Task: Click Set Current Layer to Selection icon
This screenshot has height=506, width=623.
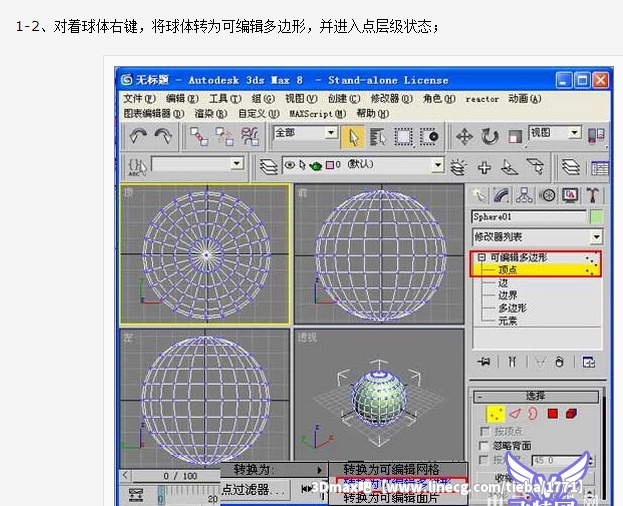Action: 535,167
